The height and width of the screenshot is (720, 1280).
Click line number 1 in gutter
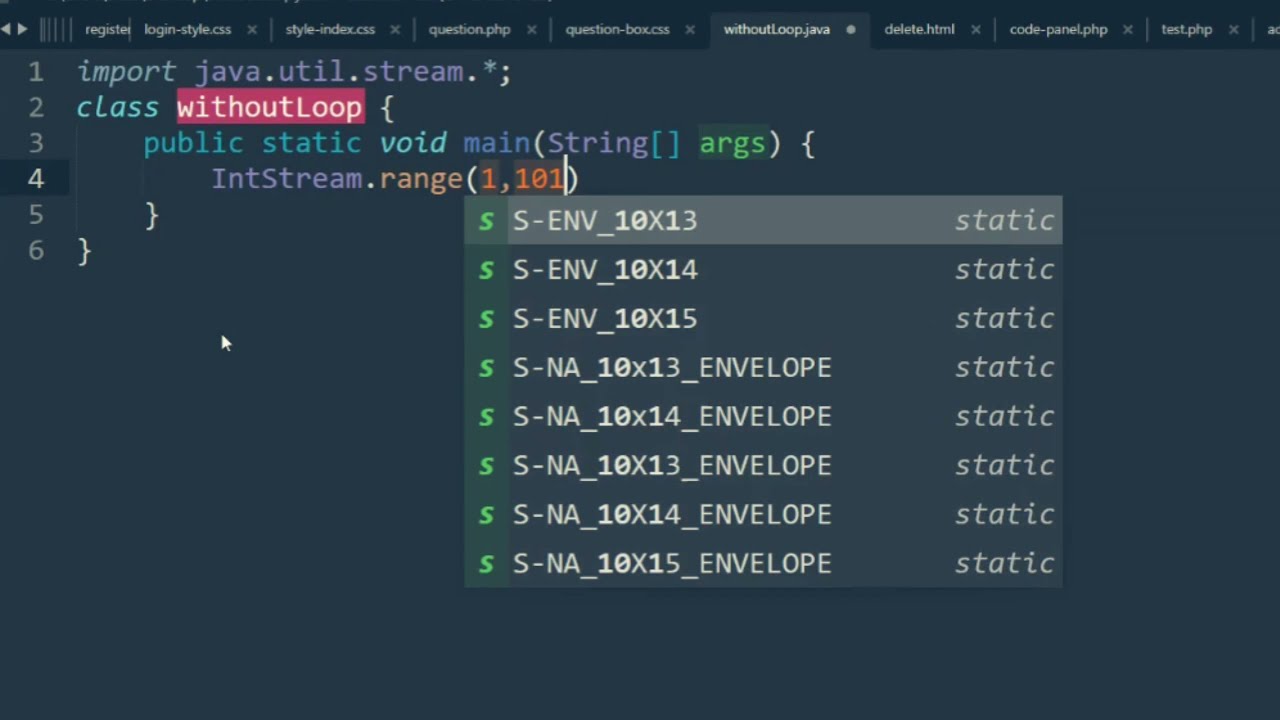pyautogui.click(x=36, y=72)
